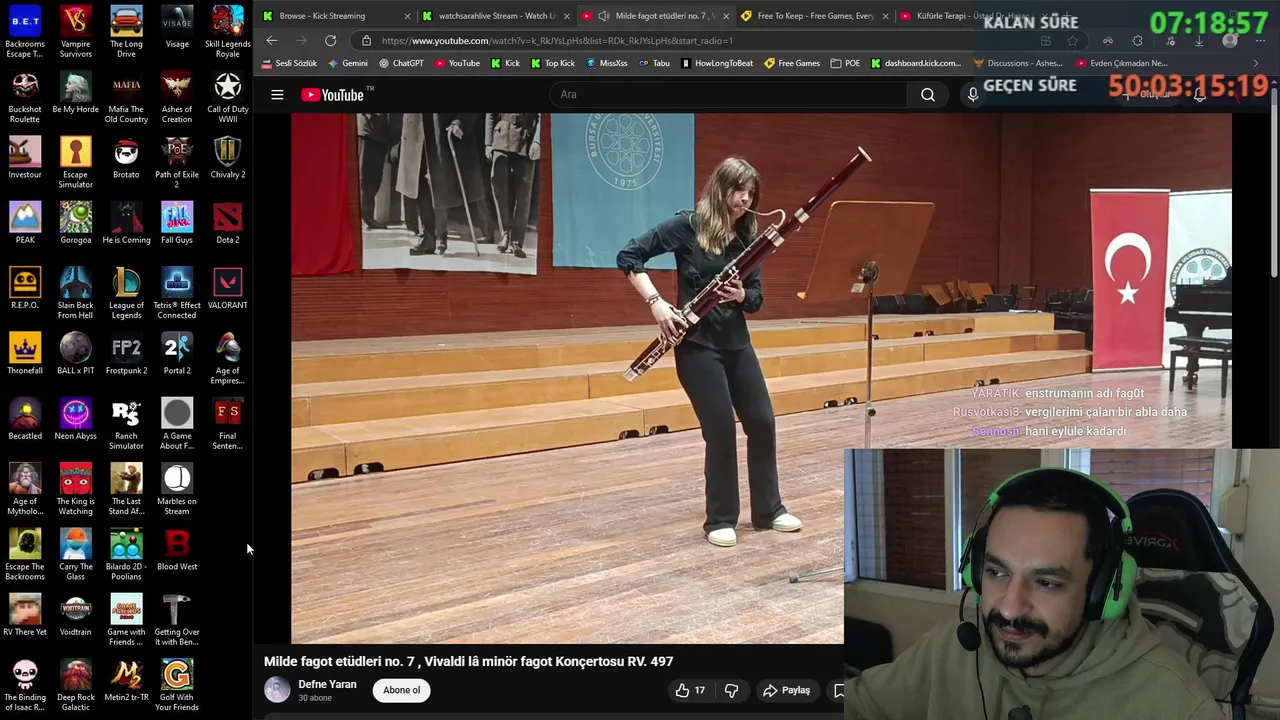
Task: Switch to 'Free To Keep' tab
Action: 815,16
